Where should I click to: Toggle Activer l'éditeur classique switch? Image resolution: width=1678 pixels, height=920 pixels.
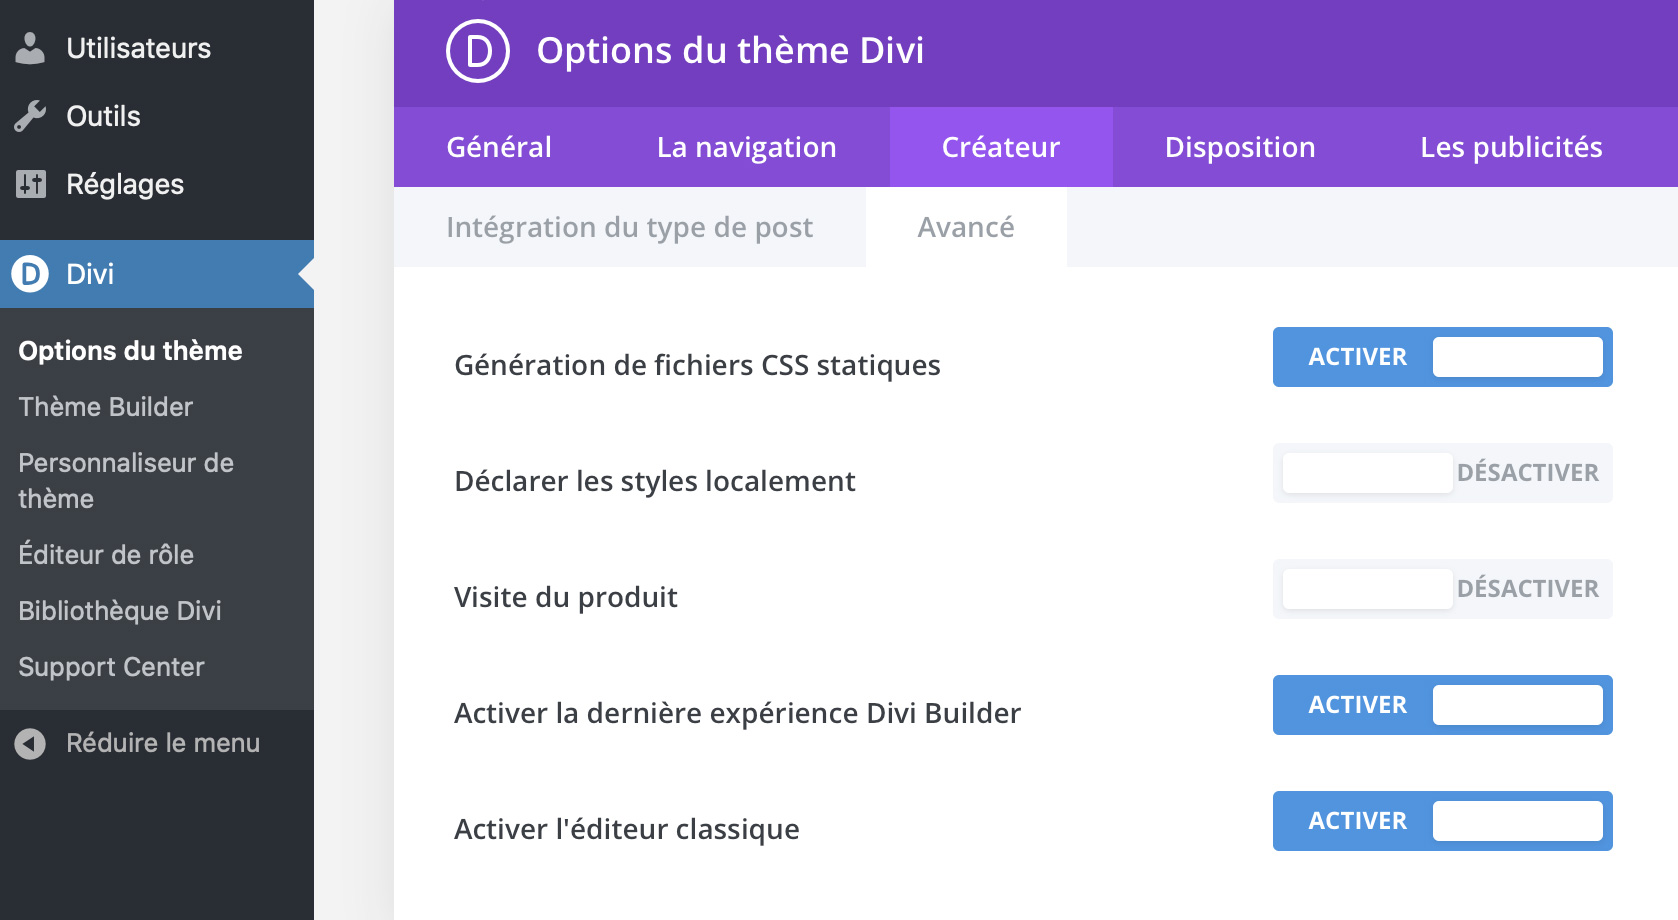coord(1442,821)
